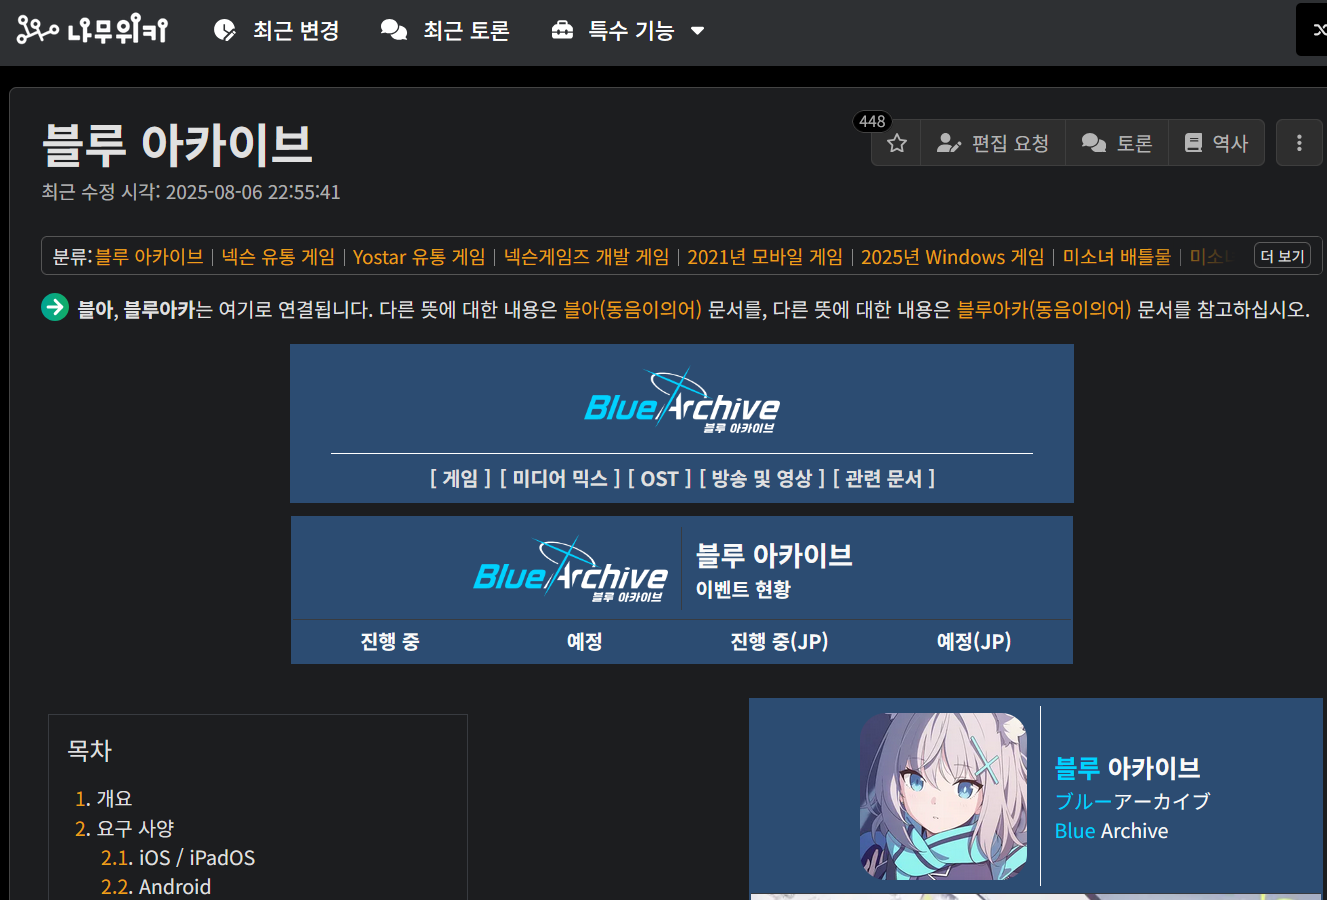
Task: Open category link 넥슨 유통 게임
Action: point(278,257)
